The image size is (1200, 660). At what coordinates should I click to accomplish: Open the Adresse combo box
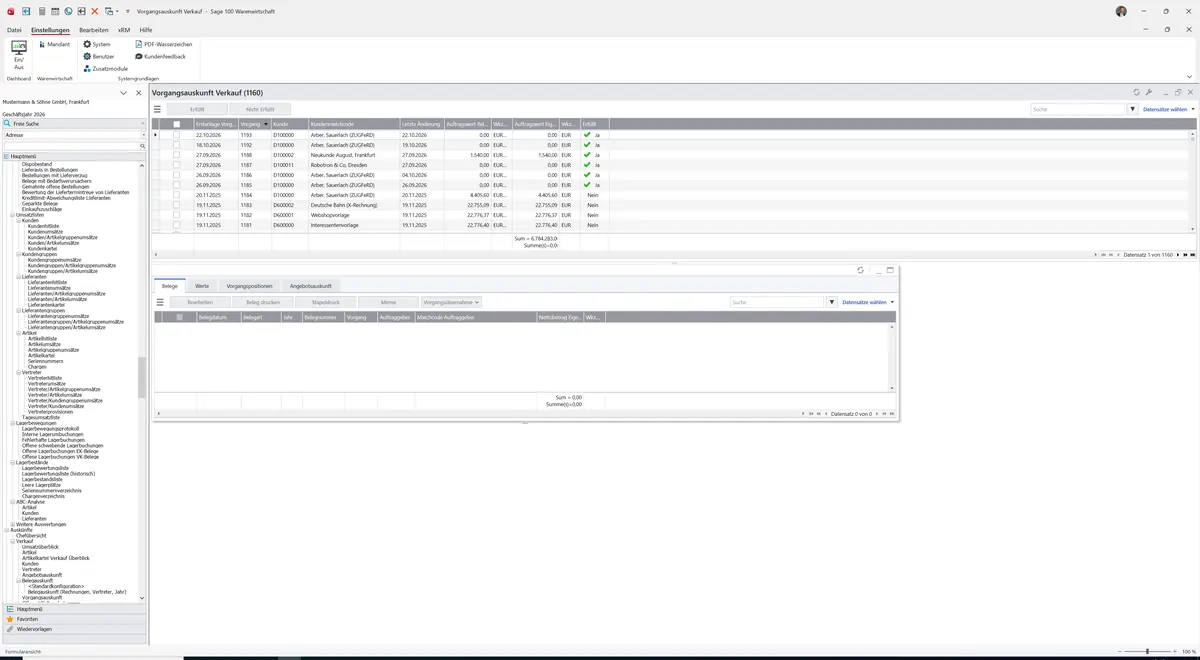pyautogui.click(x=74, y=135)
